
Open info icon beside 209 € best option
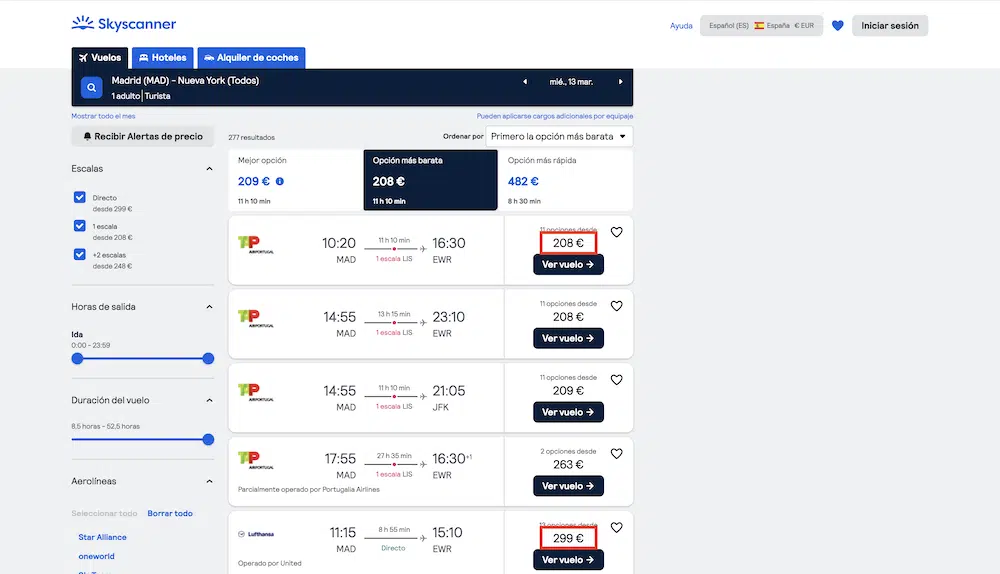(x=279, y=181)
